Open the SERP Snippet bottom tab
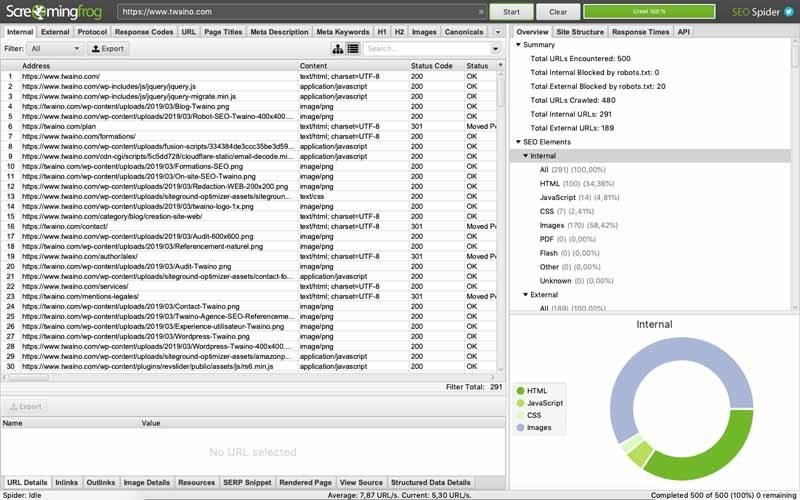The height and width of the screenshot is (500, 800). coord(247,482)
